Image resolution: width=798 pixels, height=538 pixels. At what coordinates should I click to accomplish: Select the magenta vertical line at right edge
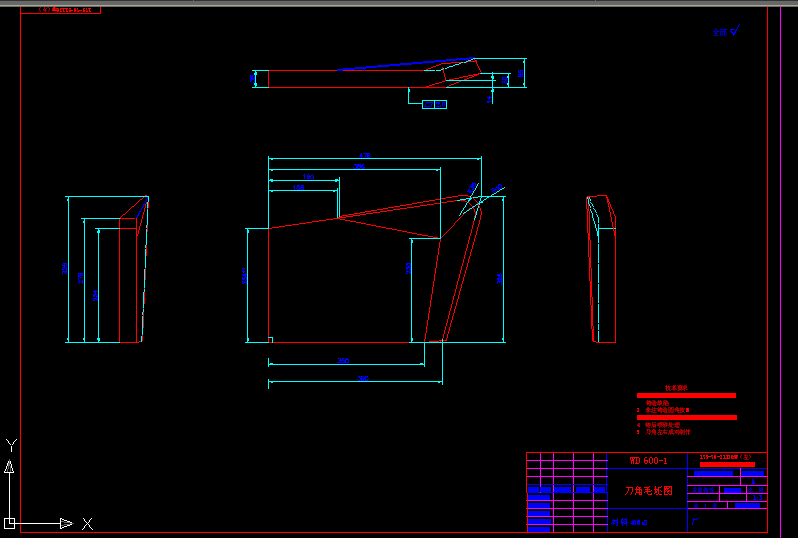[x=780, y=270]
